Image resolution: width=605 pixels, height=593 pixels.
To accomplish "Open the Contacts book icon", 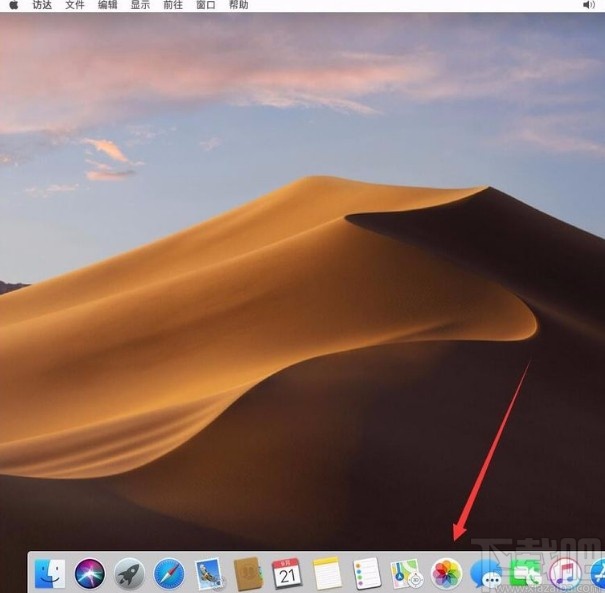I will click(248, 573).
